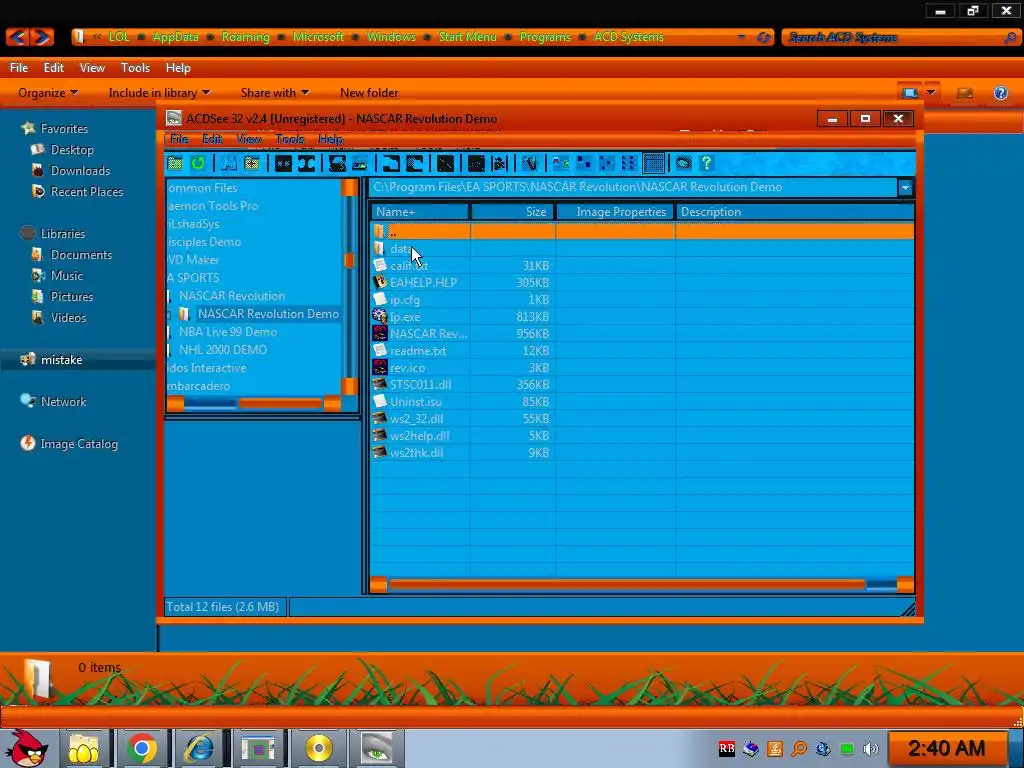
Task: Open ACDSee File menu
Action: point(179,139)
